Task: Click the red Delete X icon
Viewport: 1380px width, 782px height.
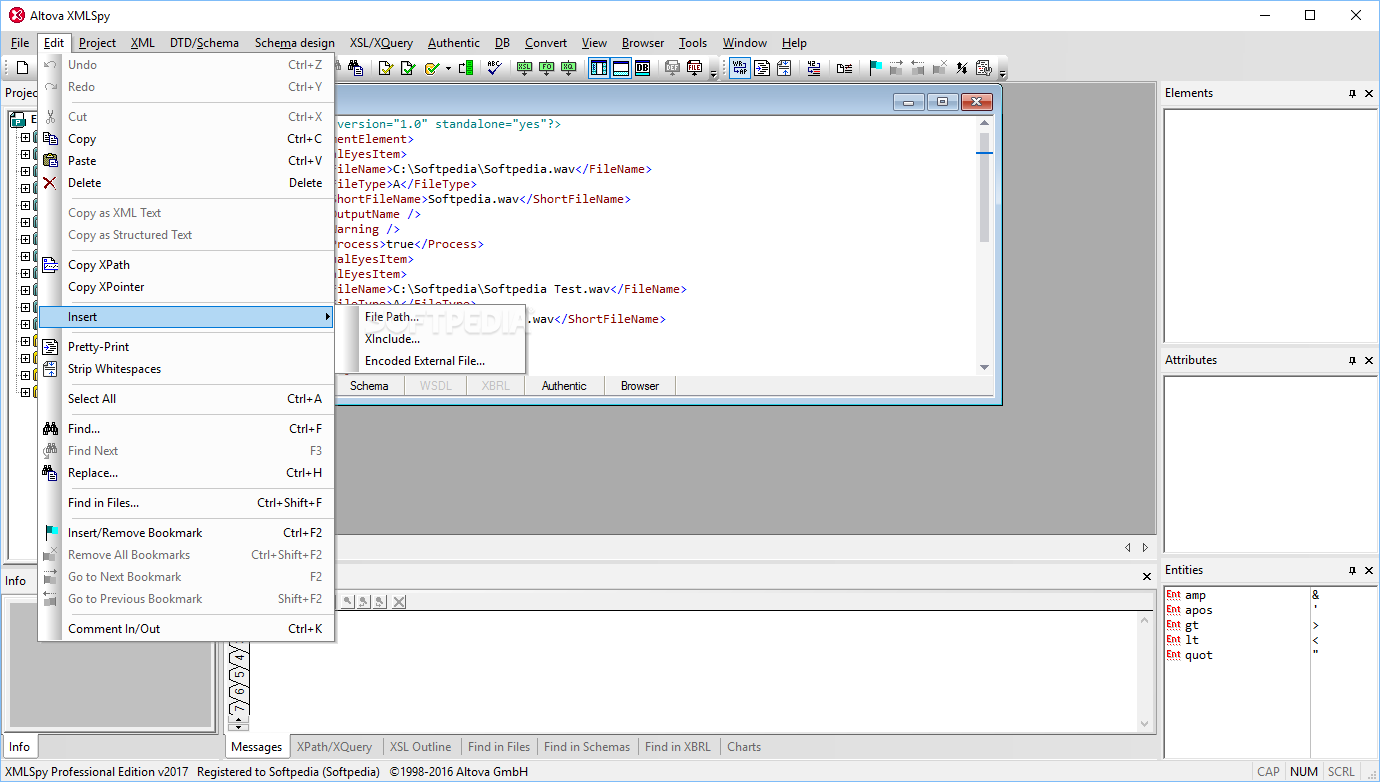Action: [50, 183]
